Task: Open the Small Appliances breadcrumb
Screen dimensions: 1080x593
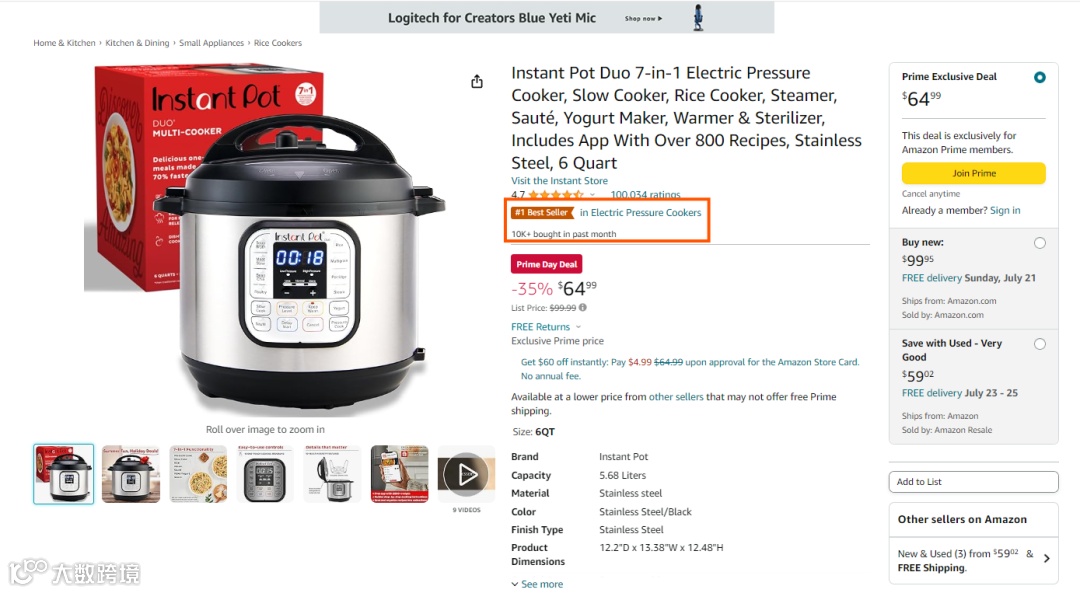Action: point(211,43)
